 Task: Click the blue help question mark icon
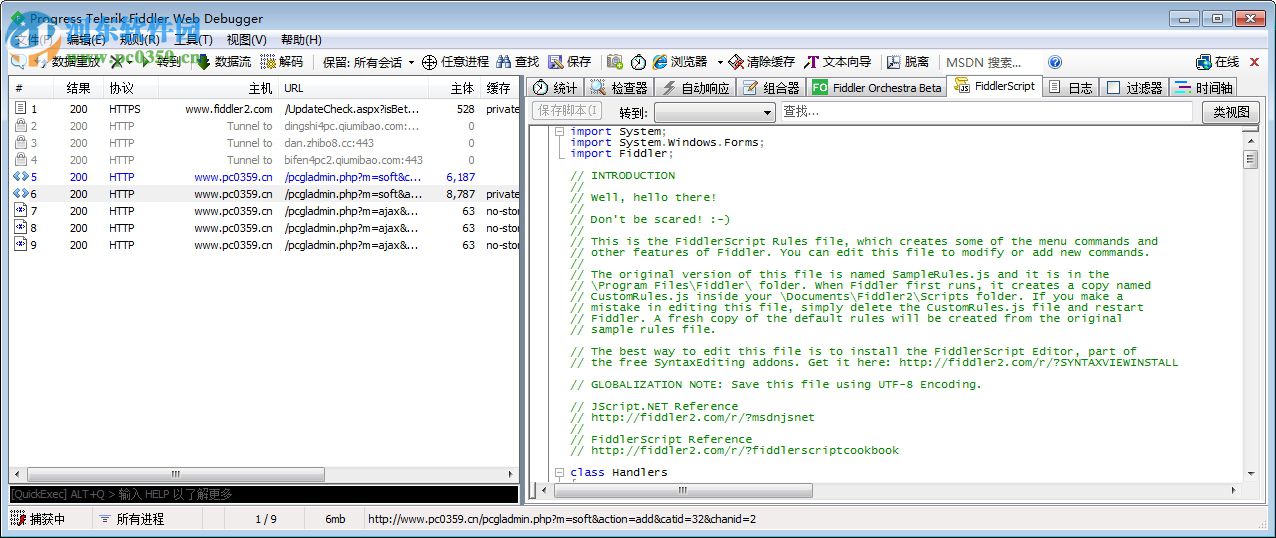click(x=1055, y=62)
